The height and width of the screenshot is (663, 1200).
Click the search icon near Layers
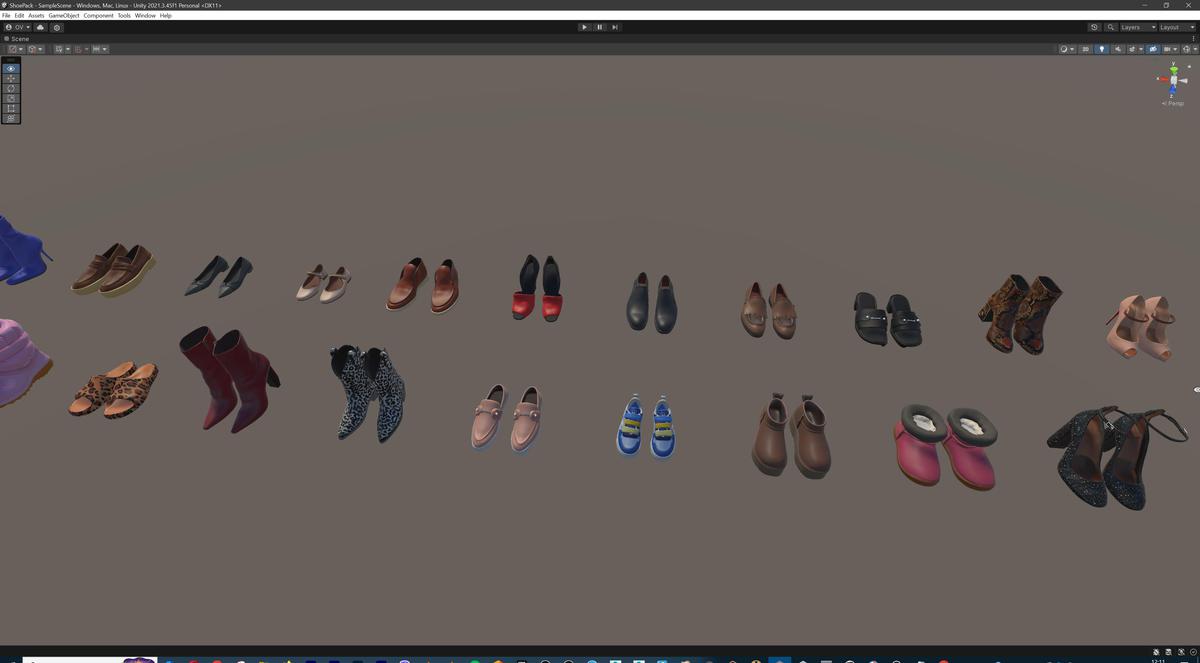coord(1111,27)
